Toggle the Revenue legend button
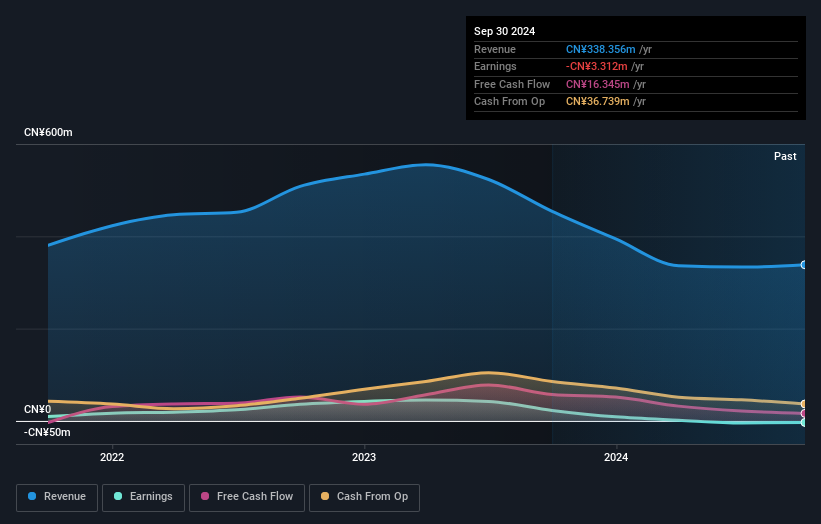The height and width of the screenshot is (524, 821). (57, 497)
